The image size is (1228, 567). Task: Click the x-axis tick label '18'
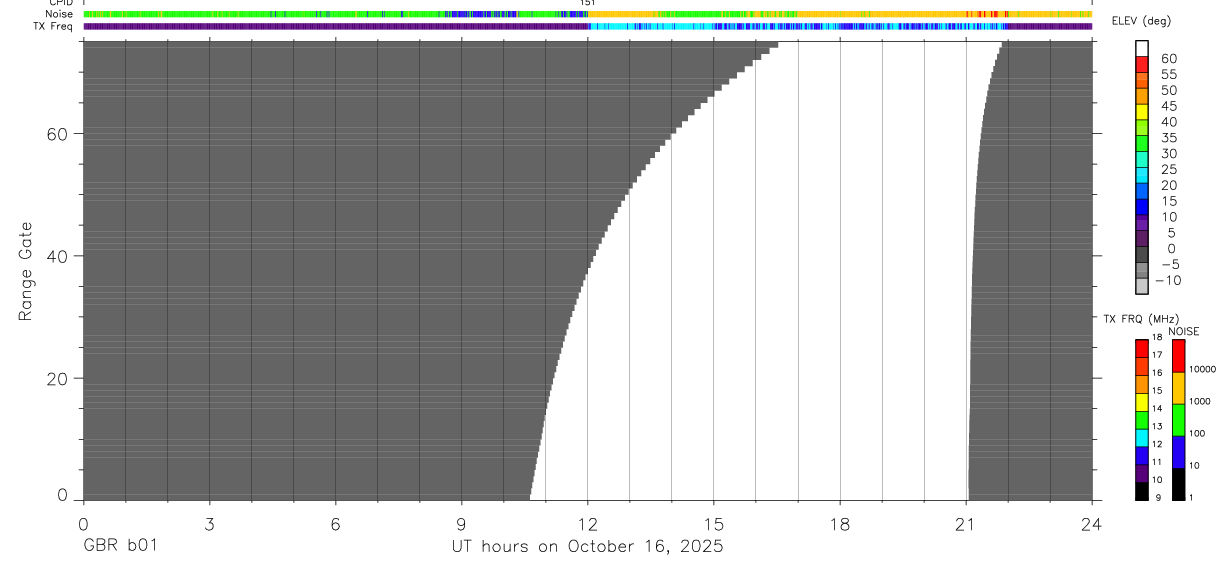pos(840,523)
